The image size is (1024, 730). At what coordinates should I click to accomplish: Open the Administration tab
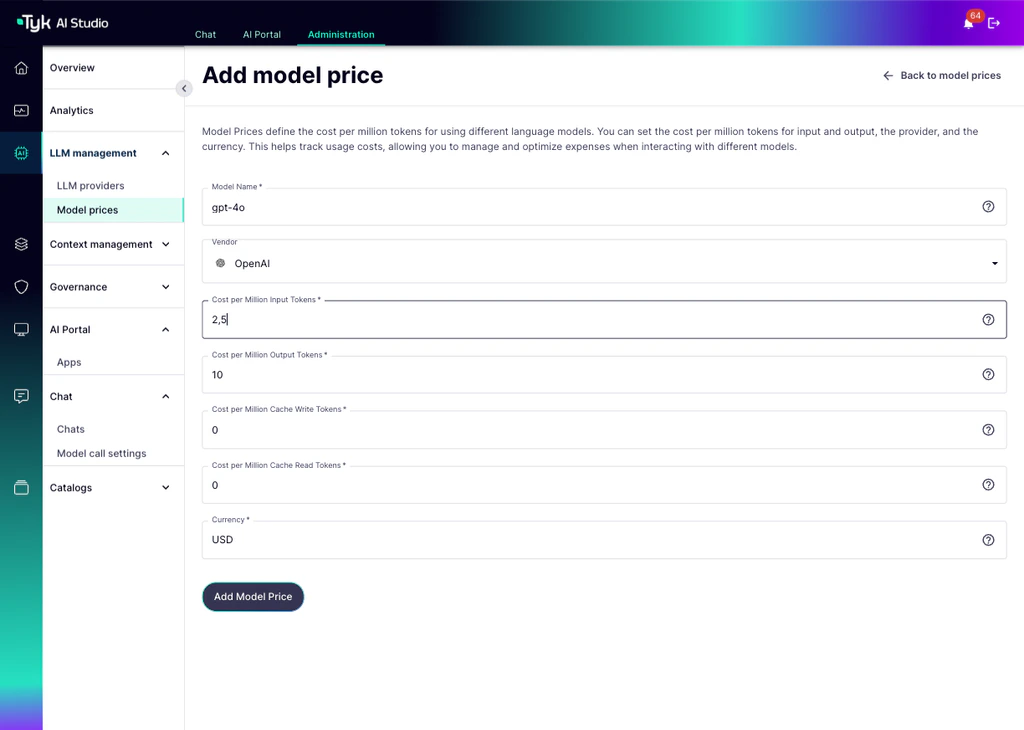(x=340, y=34)
